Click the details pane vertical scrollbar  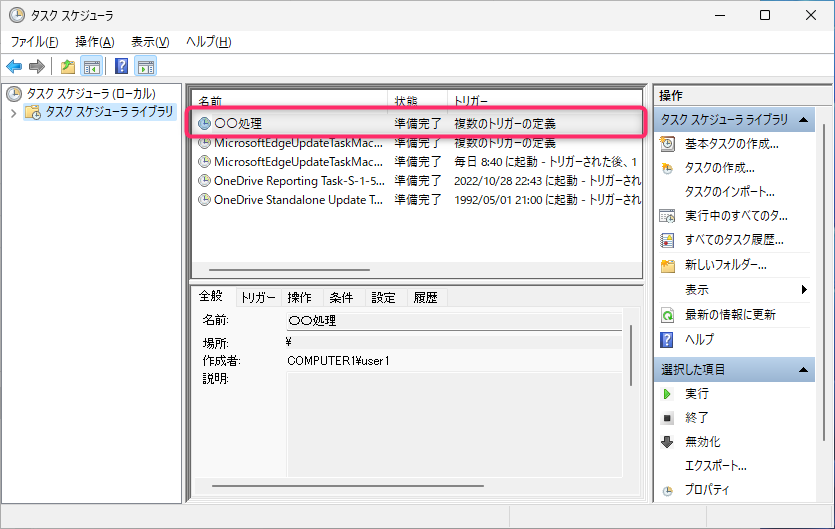pos(631,355)
